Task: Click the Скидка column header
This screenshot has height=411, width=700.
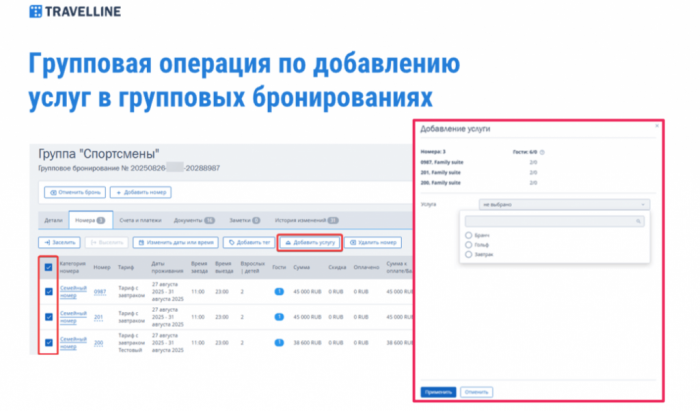Action: coord(337,267)
